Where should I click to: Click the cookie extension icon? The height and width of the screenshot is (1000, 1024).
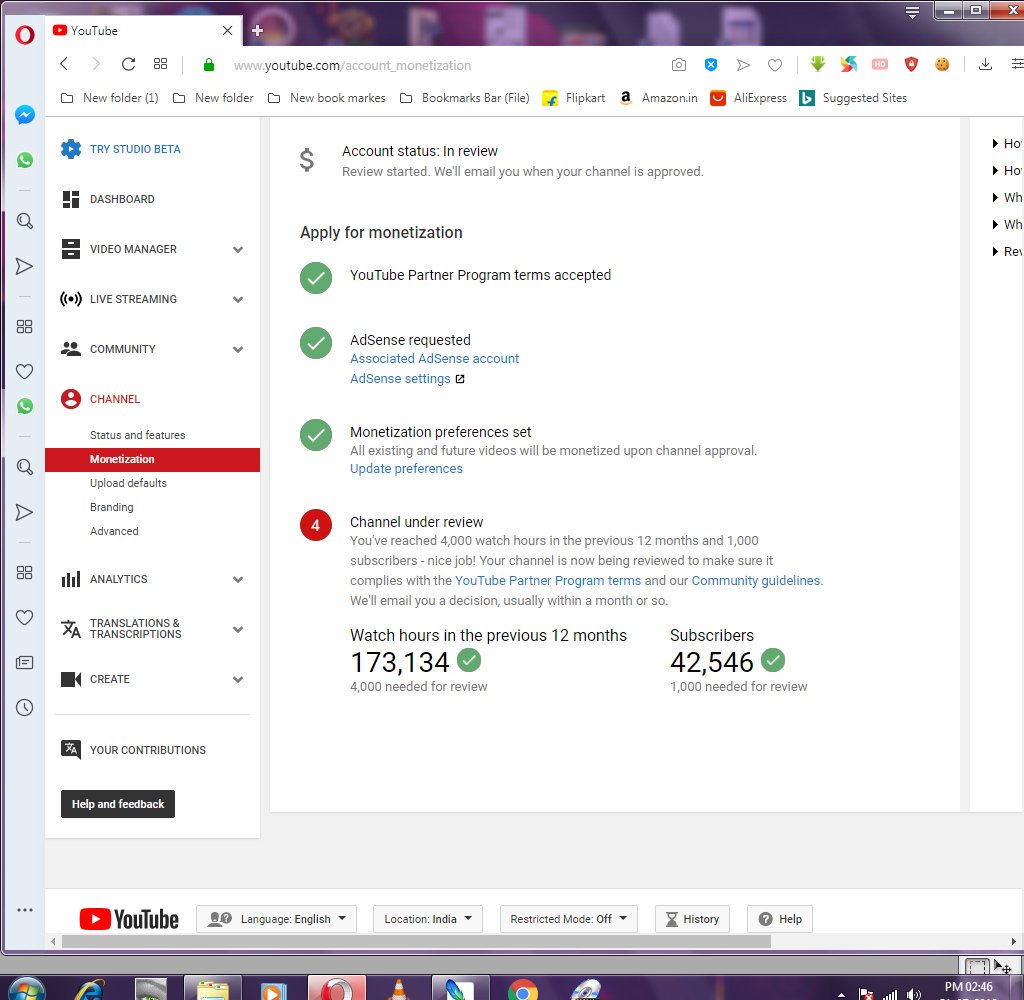coord(942,64)
